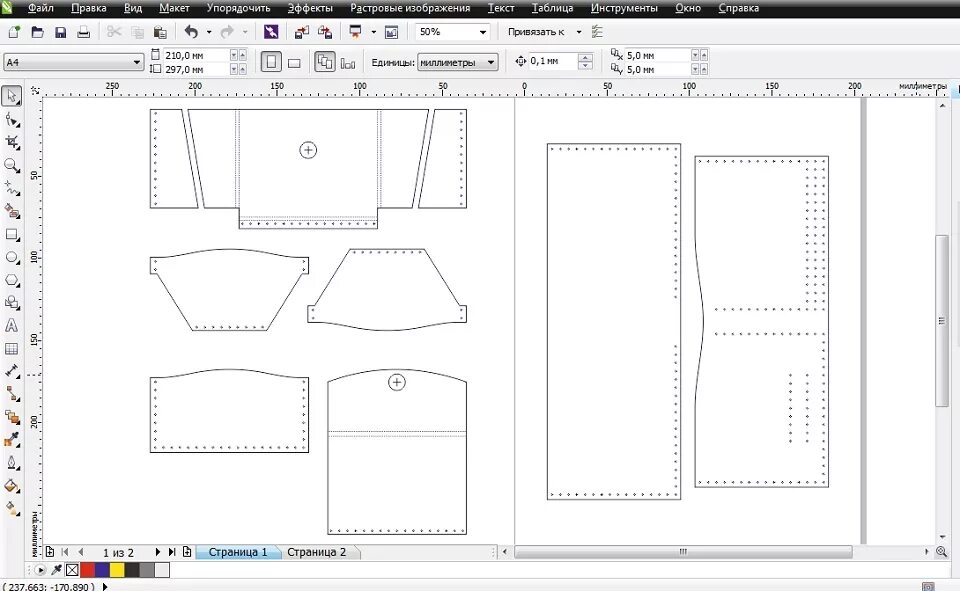Set landscape page orientation
The image size is (960, 591).
pyautogui.click(x=294, y=62)
